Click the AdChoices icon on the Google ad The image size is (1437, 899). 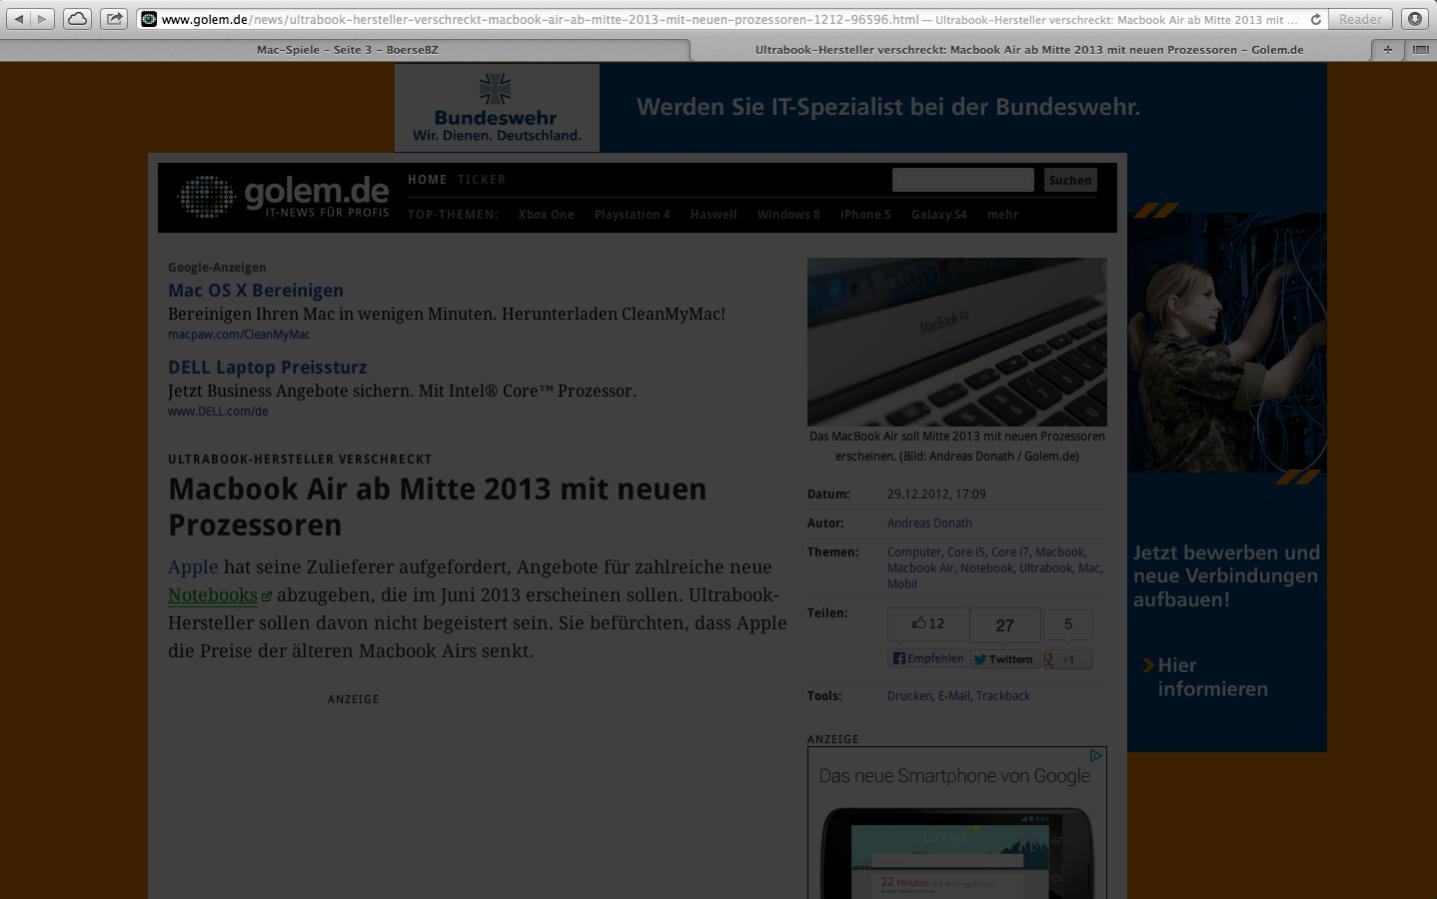(x=1096, y=756)
